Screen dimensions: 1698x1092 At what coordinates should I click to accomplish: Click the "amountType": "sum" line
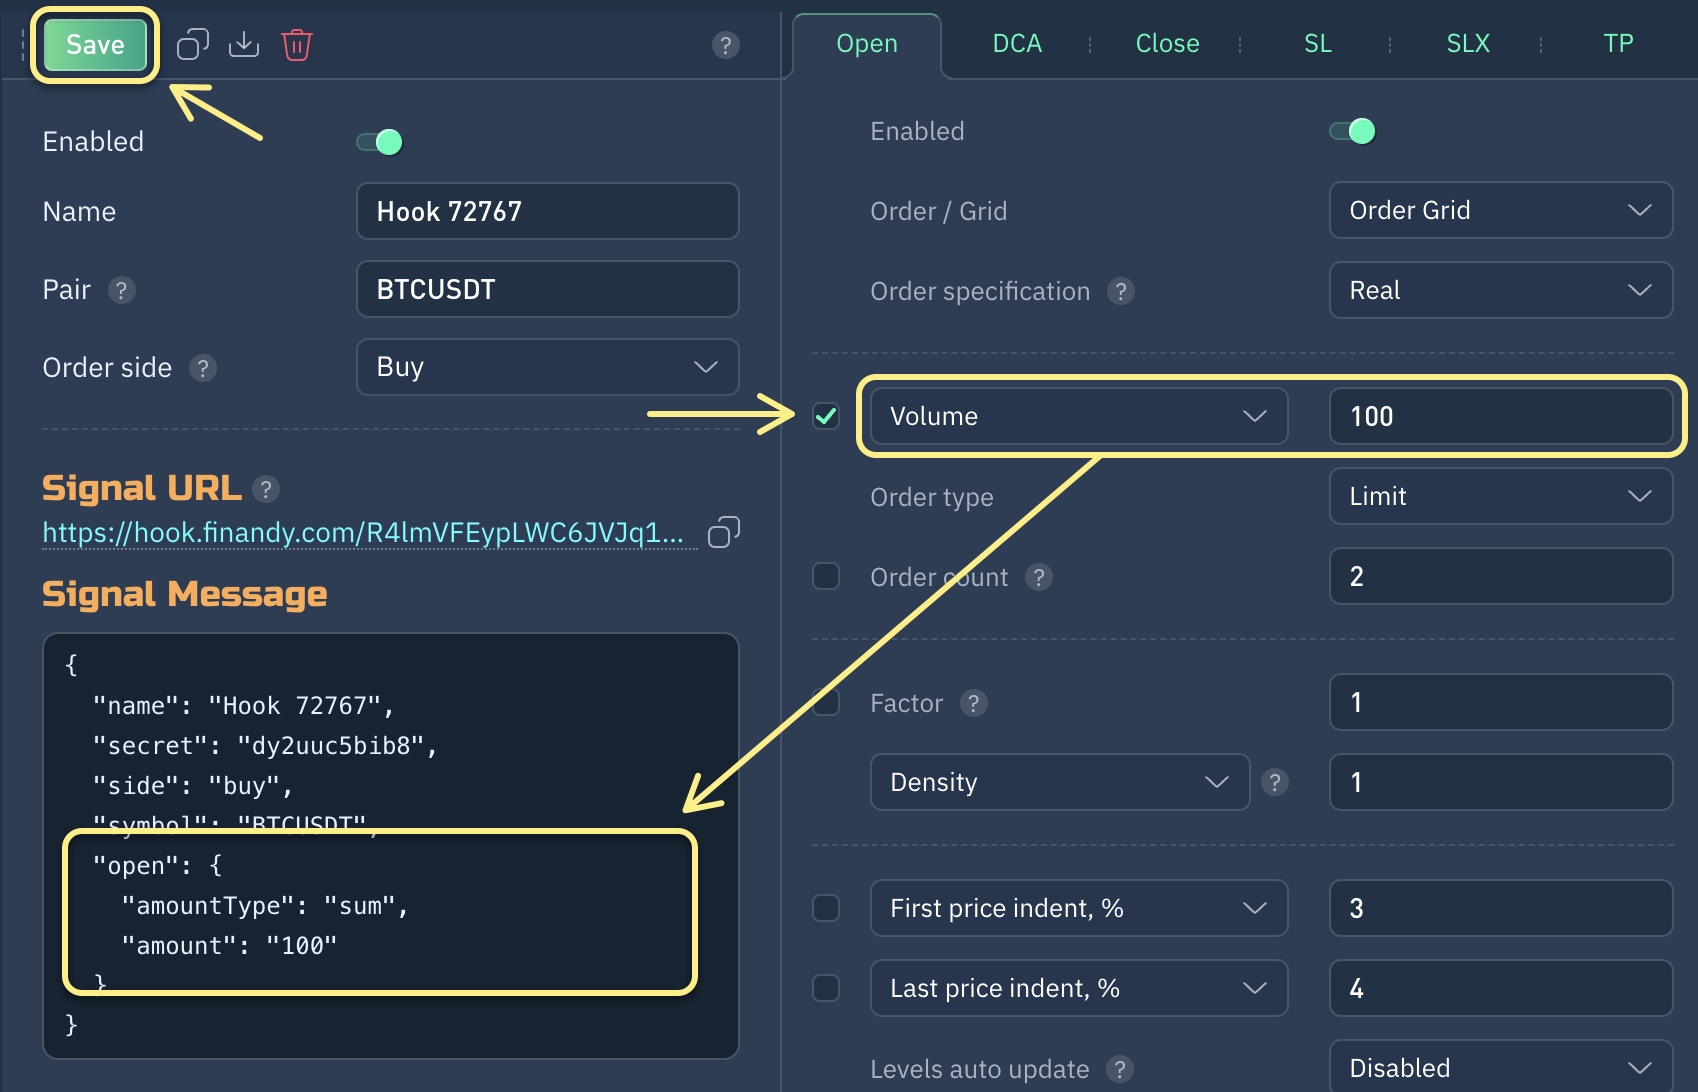coord(265,906)
